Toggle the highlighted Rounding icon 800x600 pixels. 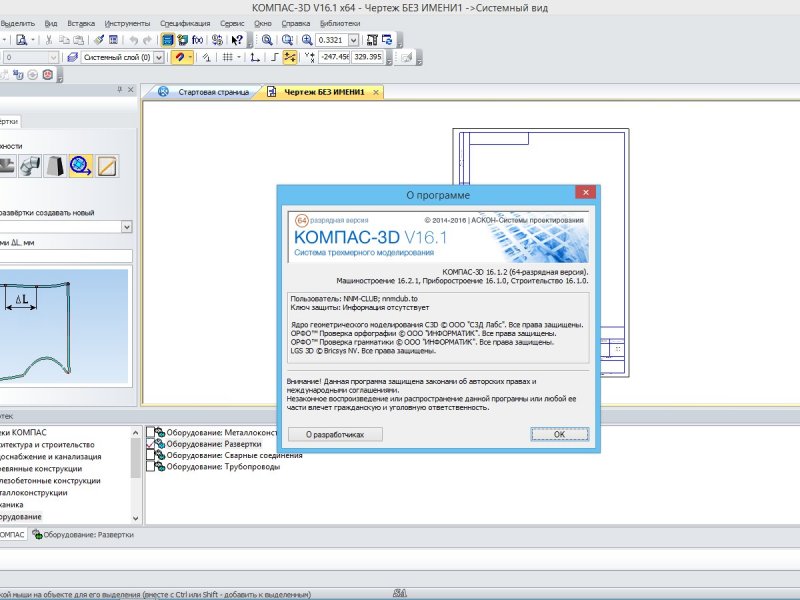tap(290, 57)
